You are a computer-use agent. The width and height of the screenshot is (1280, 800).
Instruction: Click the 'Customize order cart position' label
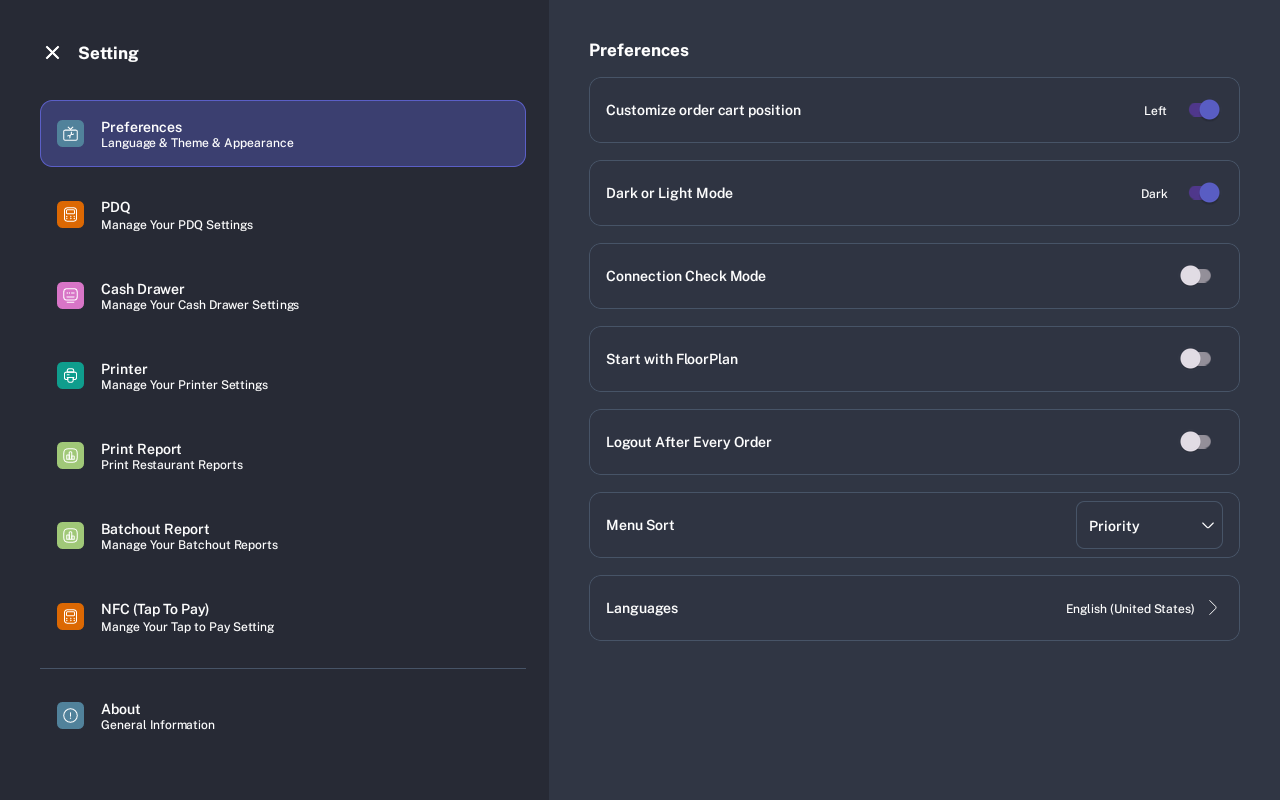tap(703, 110)
